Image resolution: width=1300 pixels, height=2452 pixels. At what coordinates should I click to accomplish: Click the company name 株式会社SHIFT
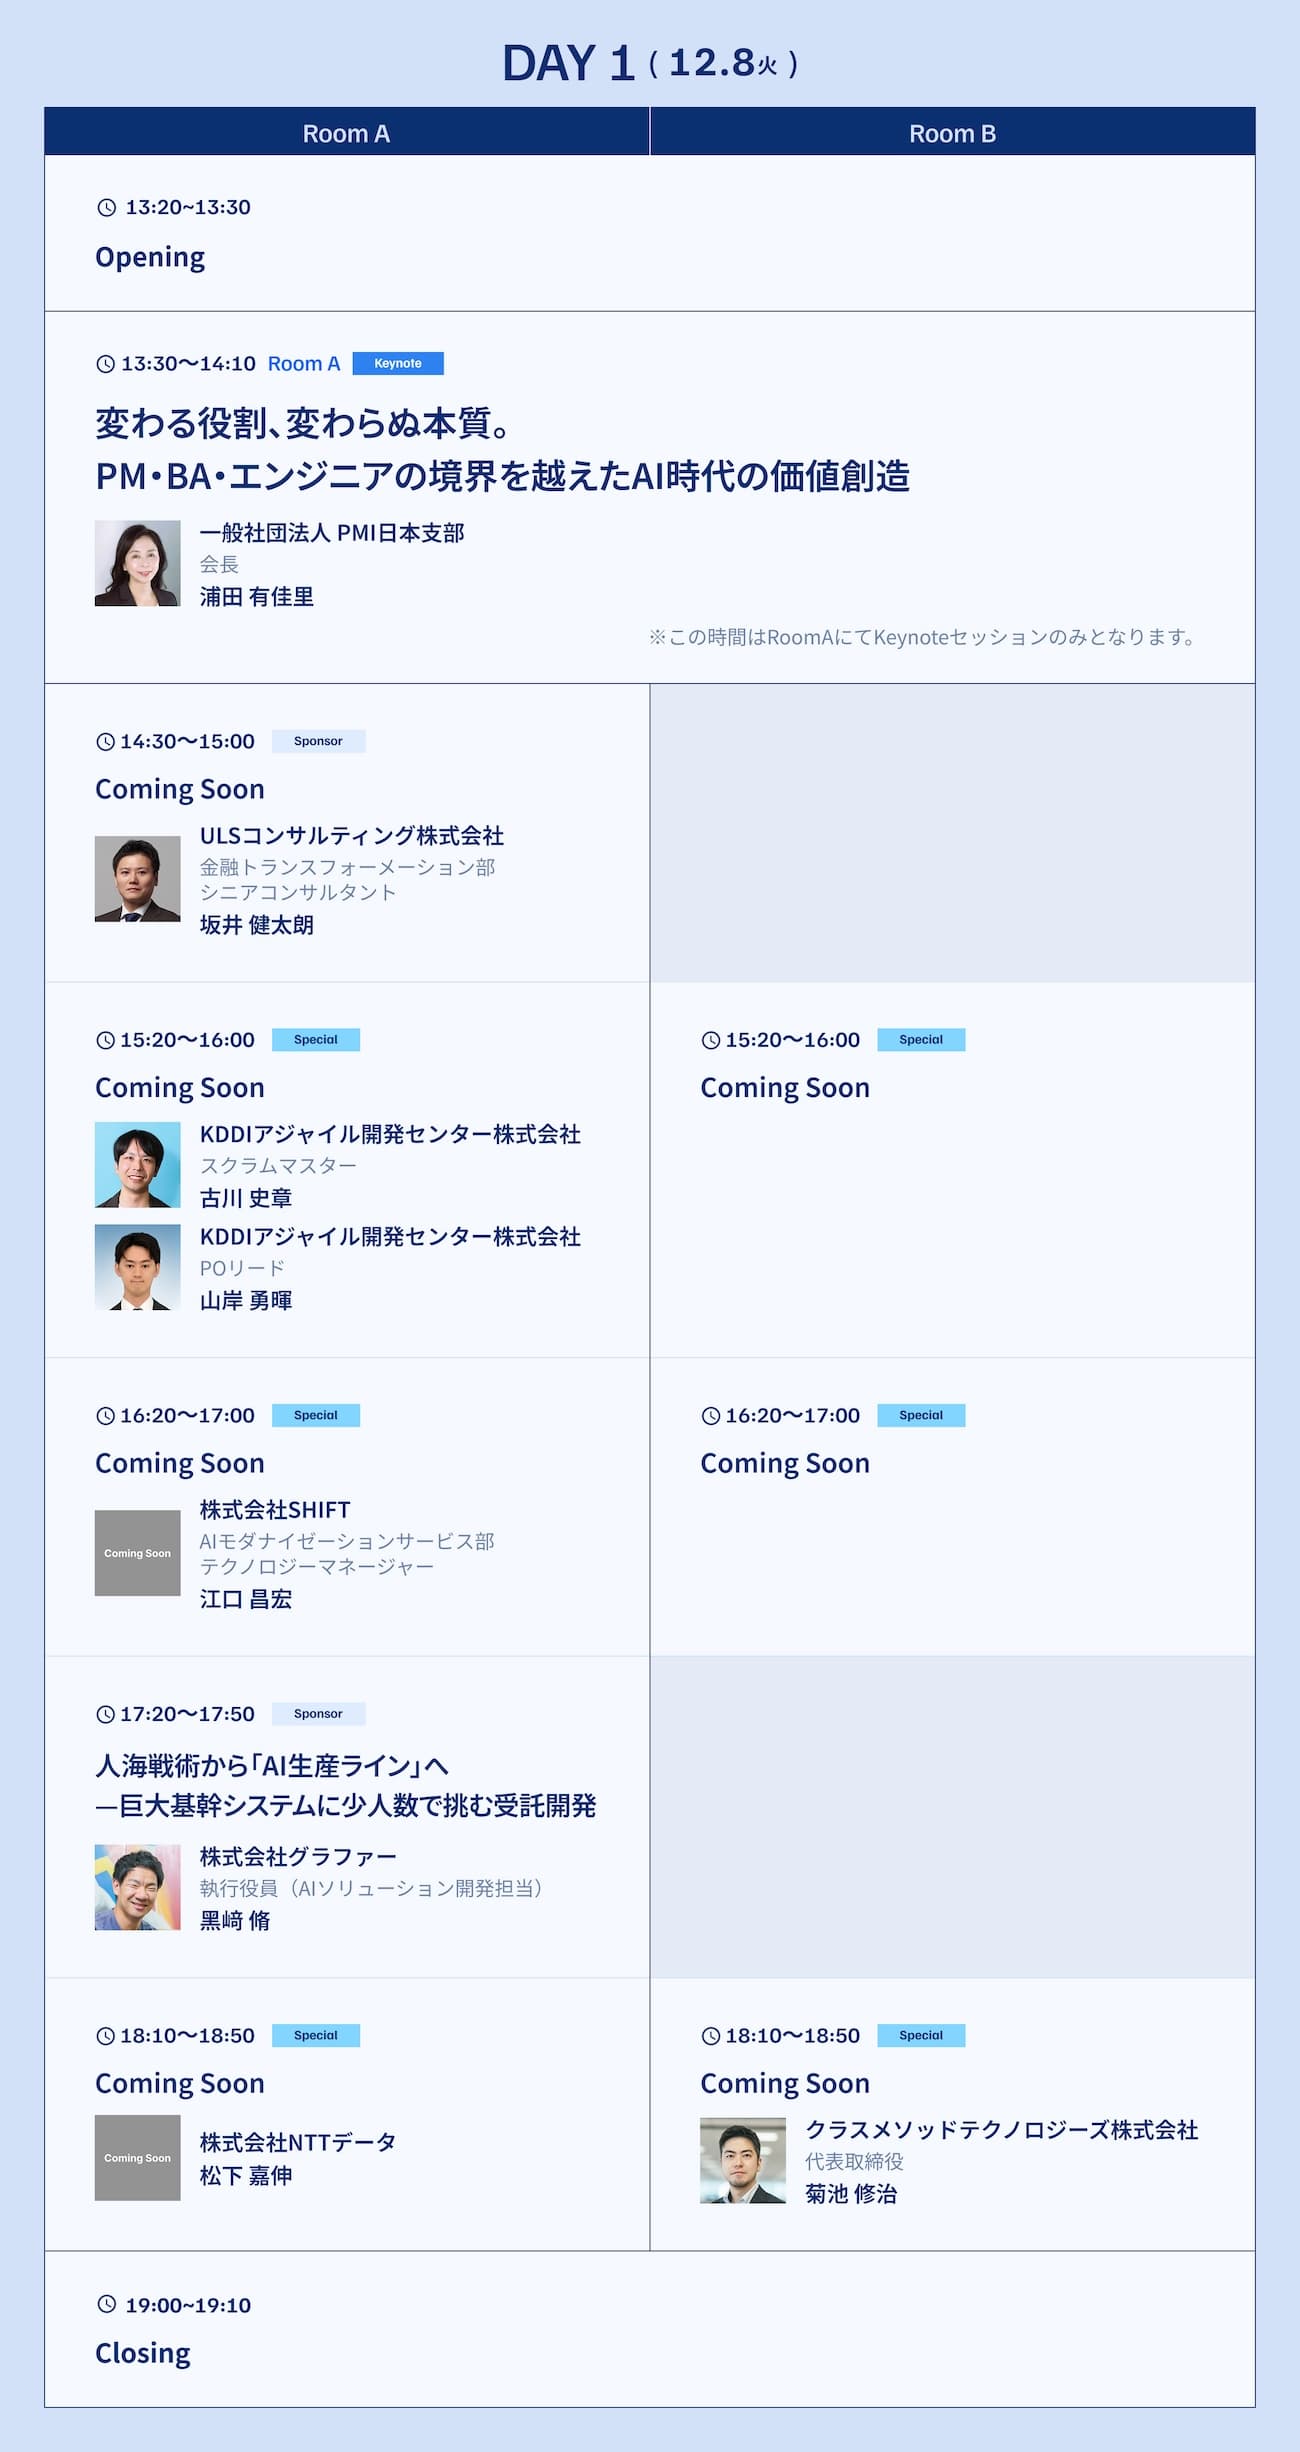pyautogui.click(x=275, y=1510)
